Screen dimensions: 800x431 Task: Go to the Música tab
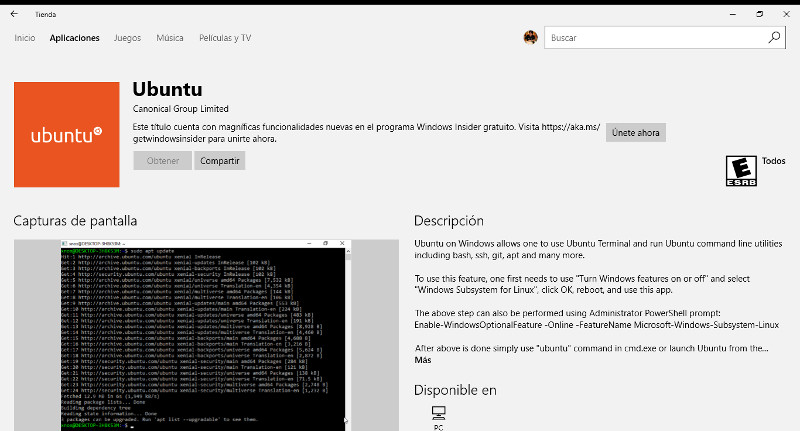click(x=170, y=38)
